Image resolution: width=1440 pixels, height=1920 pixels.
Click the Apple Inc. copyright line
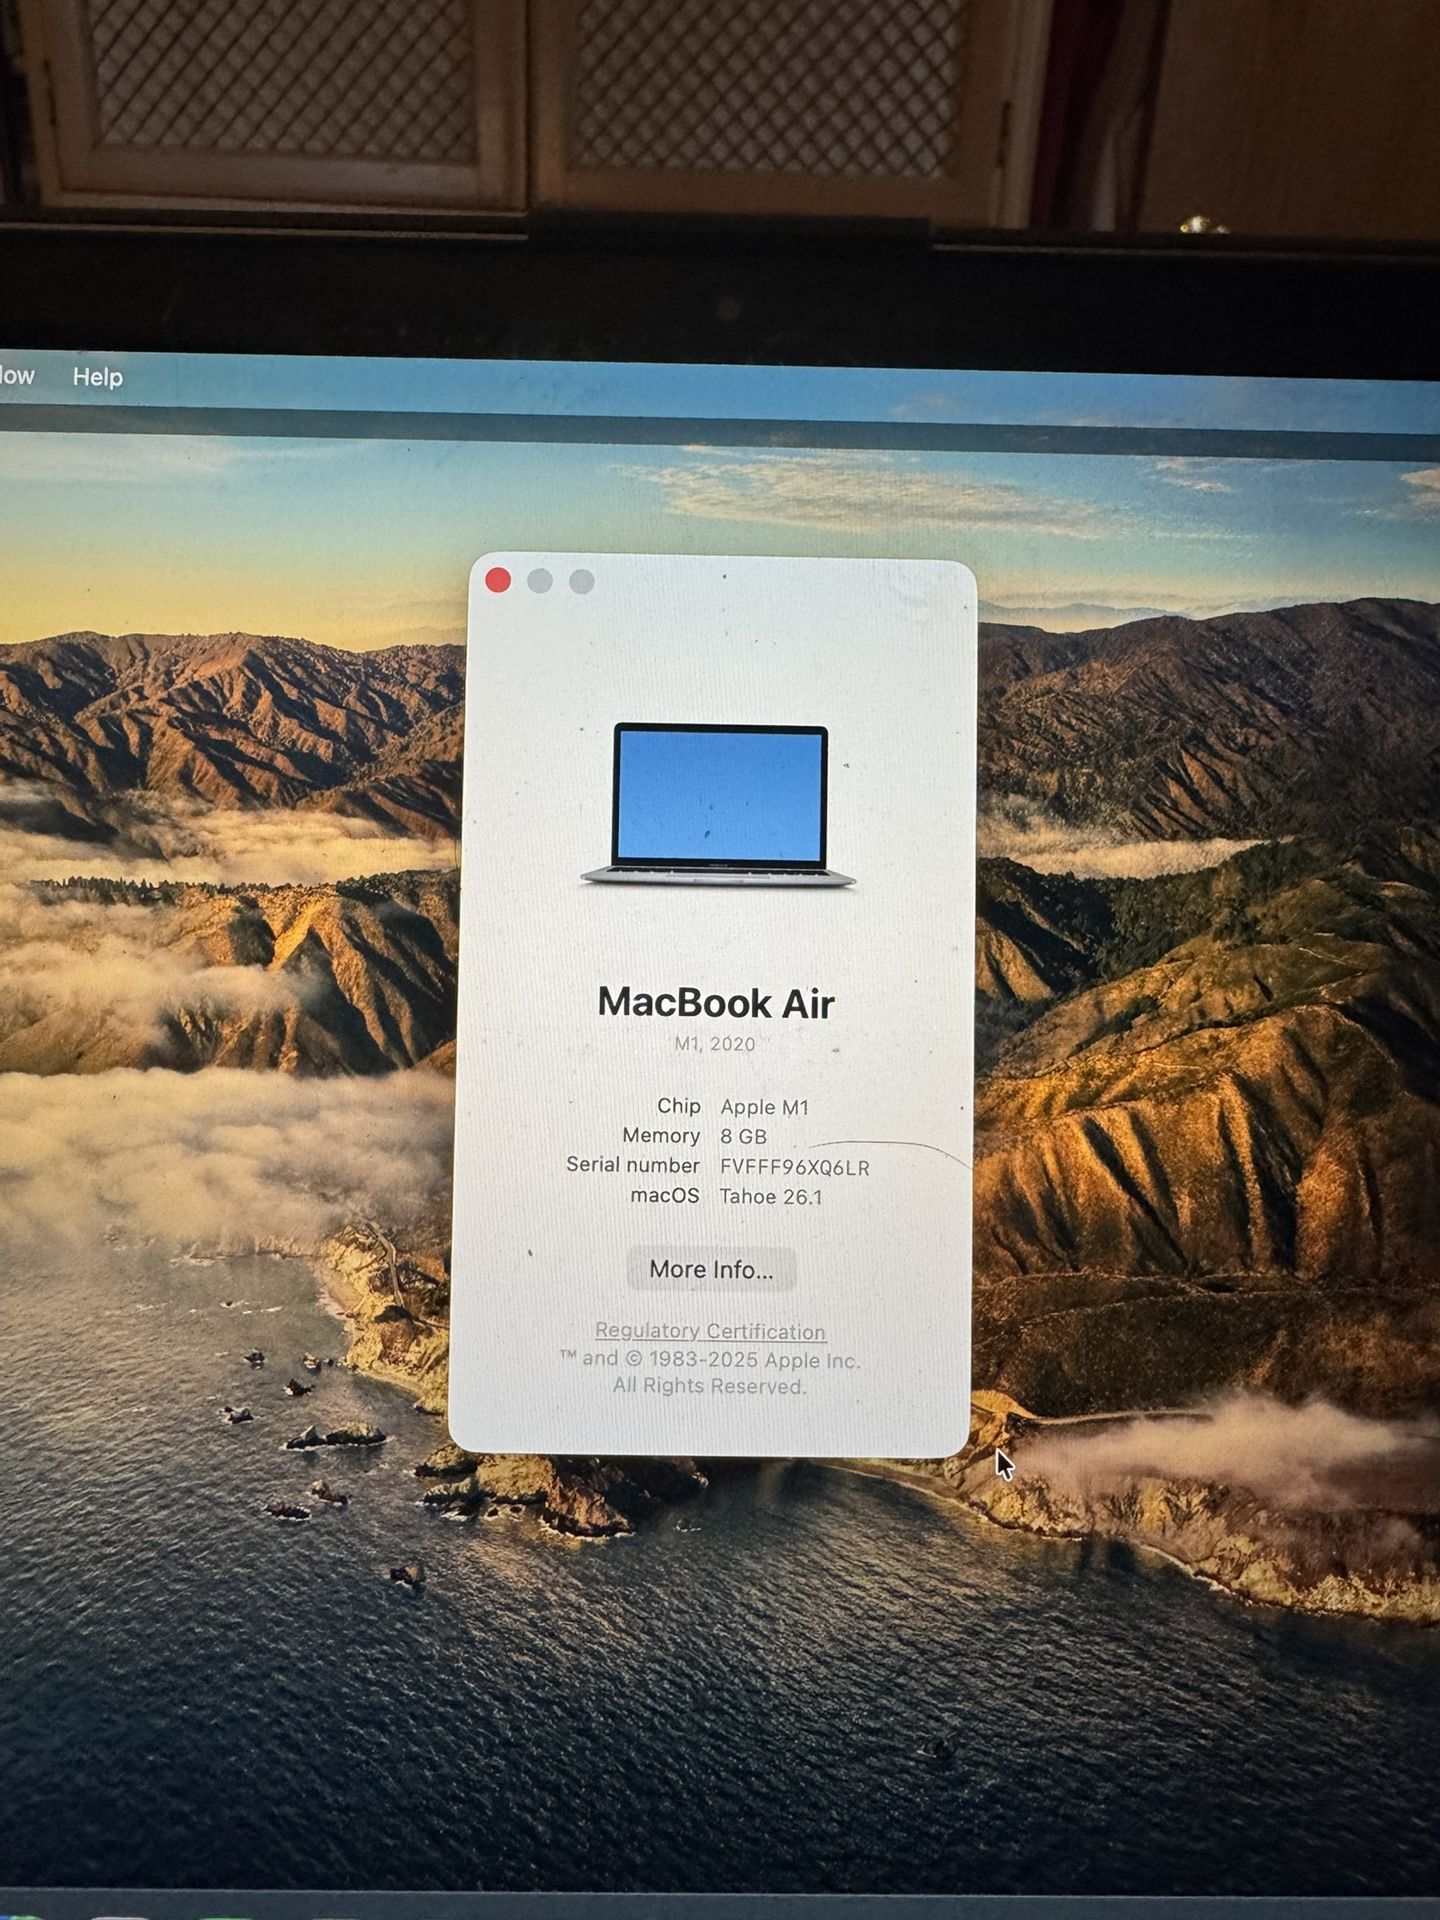(710, 1359)
